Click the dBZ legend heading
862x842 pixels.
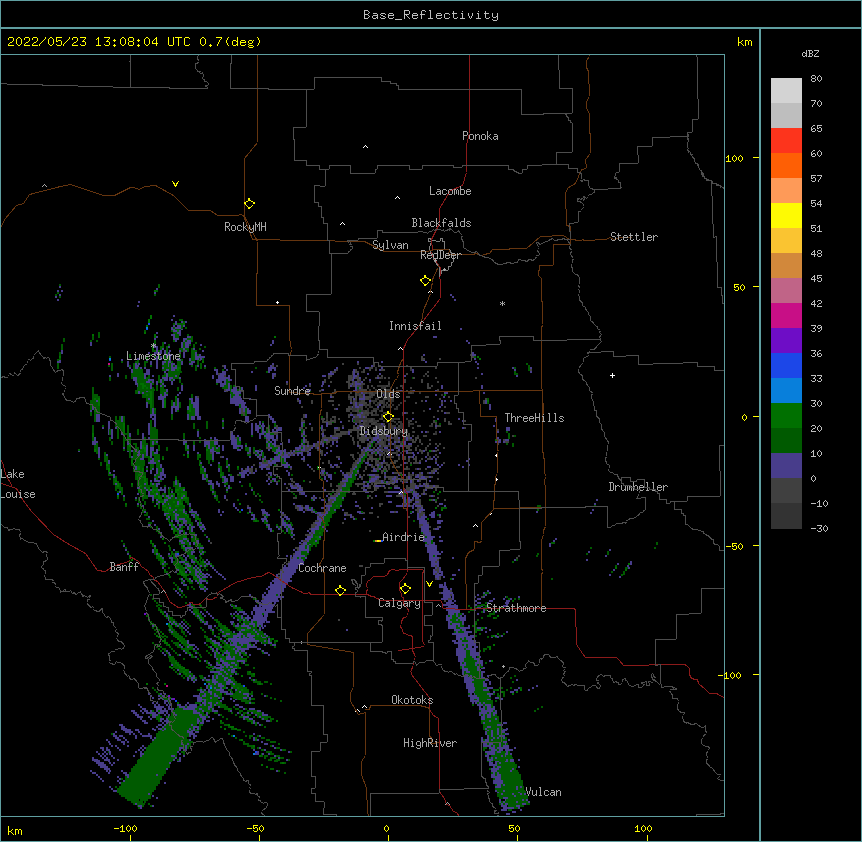810,53
